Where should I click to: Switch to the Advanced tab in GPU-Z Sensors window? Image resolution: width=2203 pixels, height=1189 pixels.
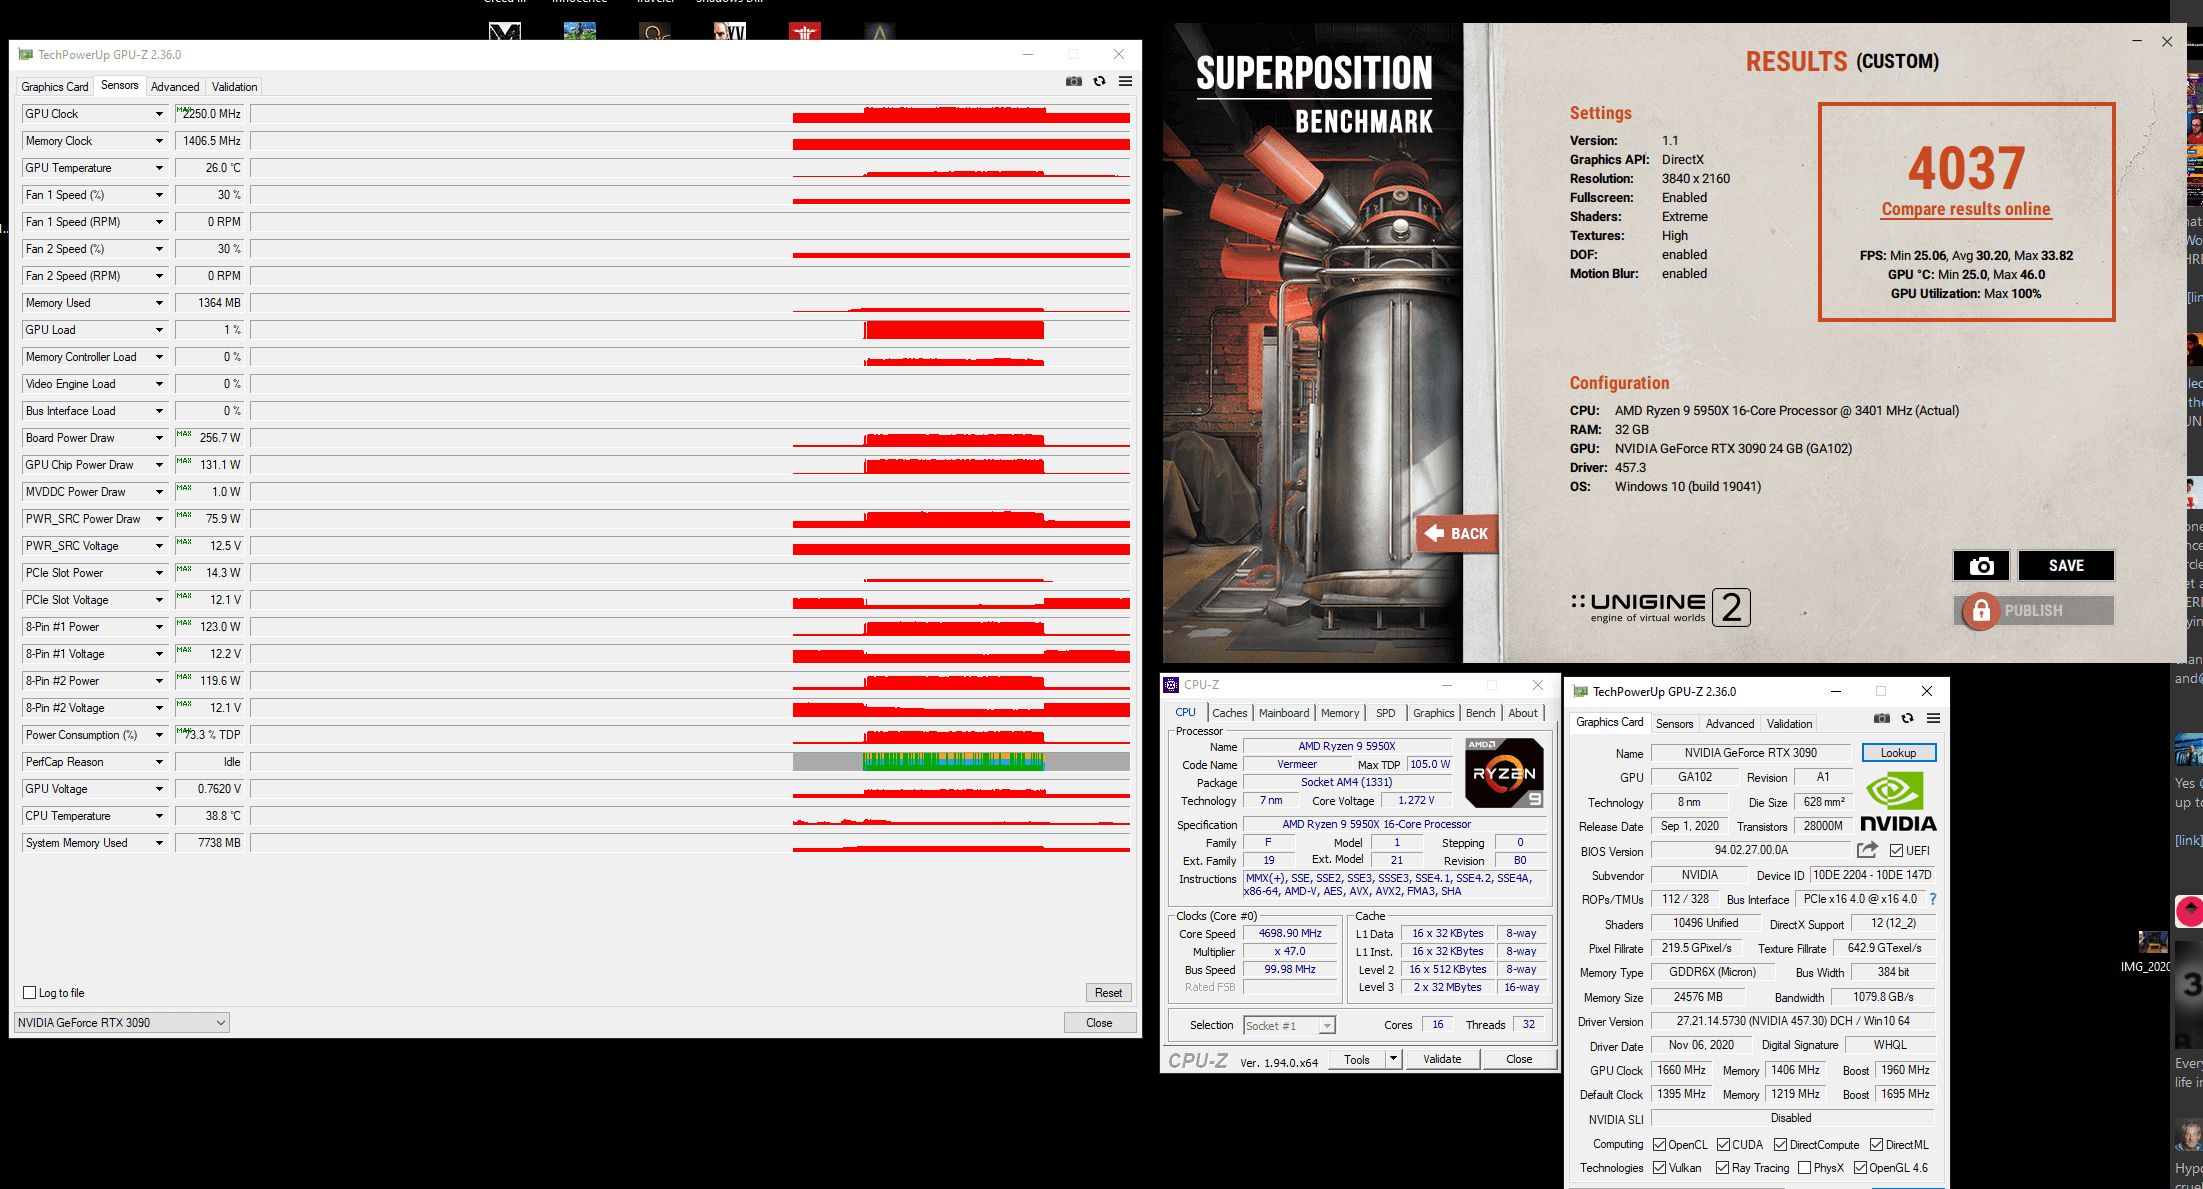point(175,87)
